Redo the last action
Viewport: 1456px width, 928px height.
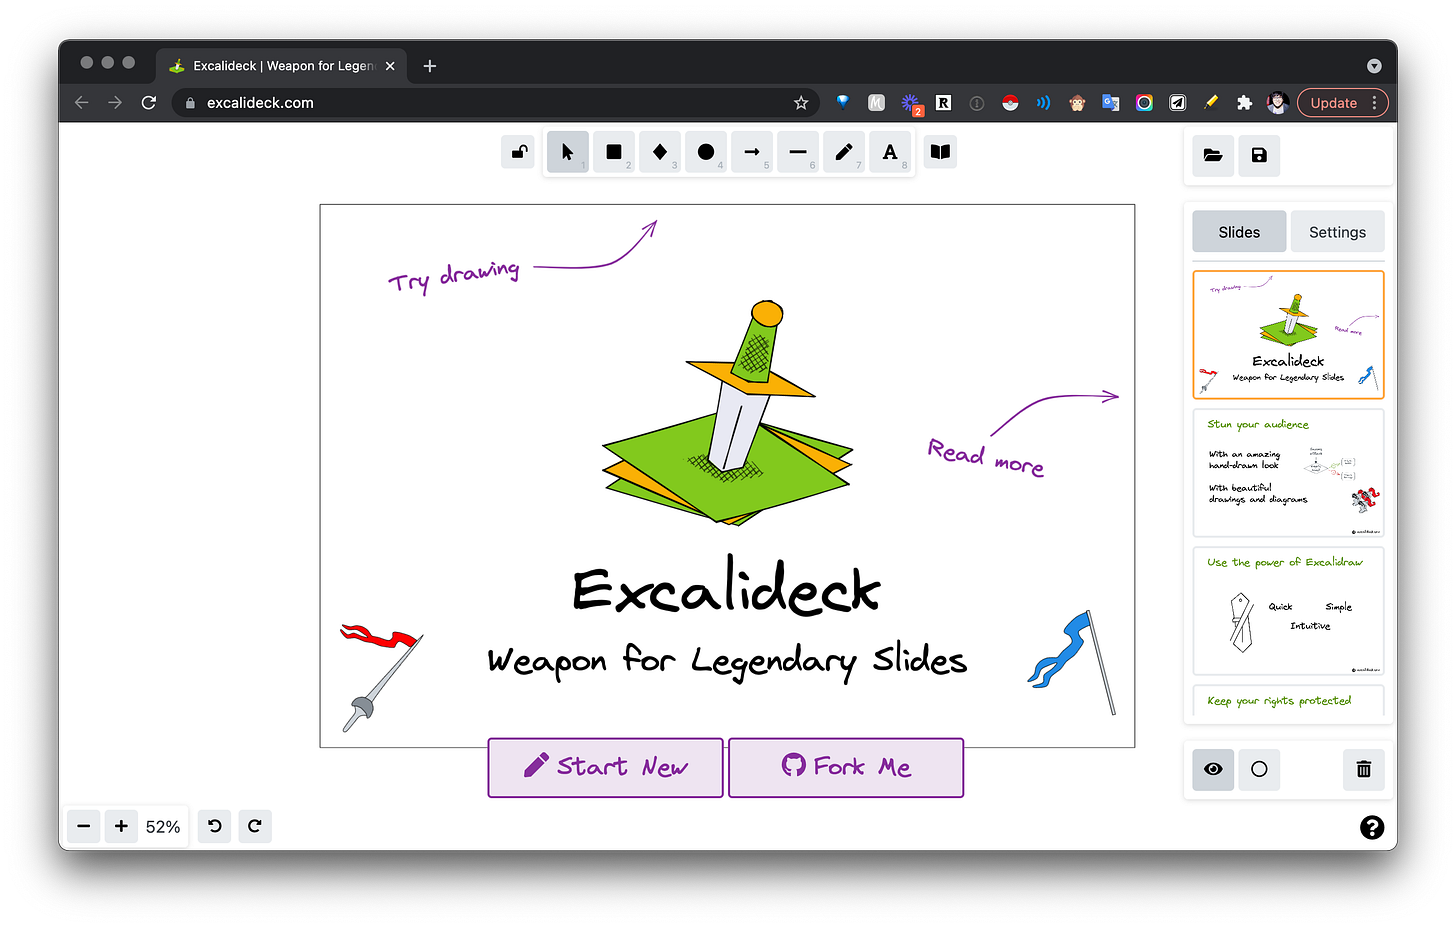(255, 826)
